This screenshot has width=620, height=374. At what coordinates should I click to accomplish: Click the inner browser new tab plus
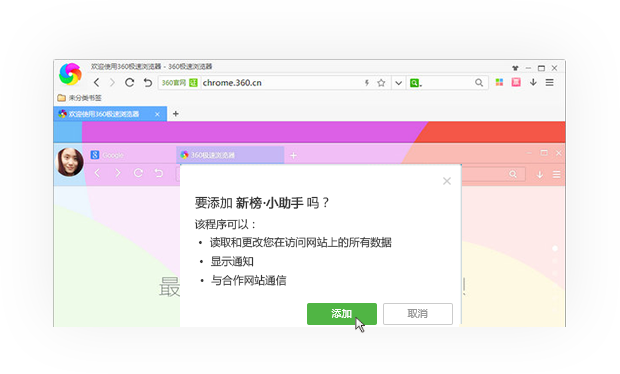[x=293, y=155]
